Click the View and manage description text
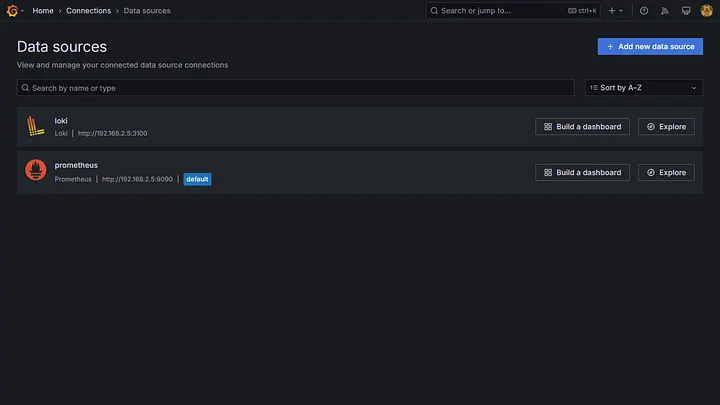 coord(122,65)
